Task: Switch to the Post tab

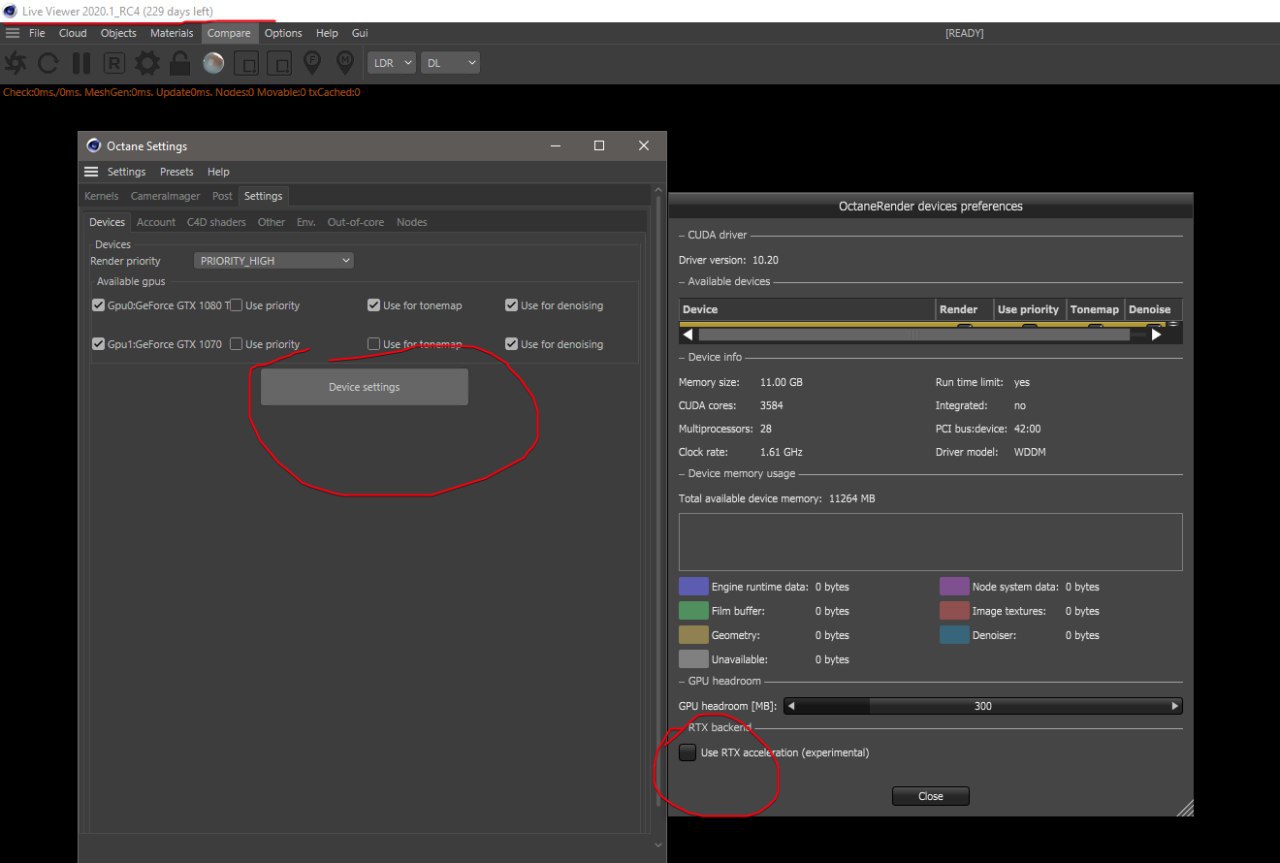Action: (x=222, y=196)
